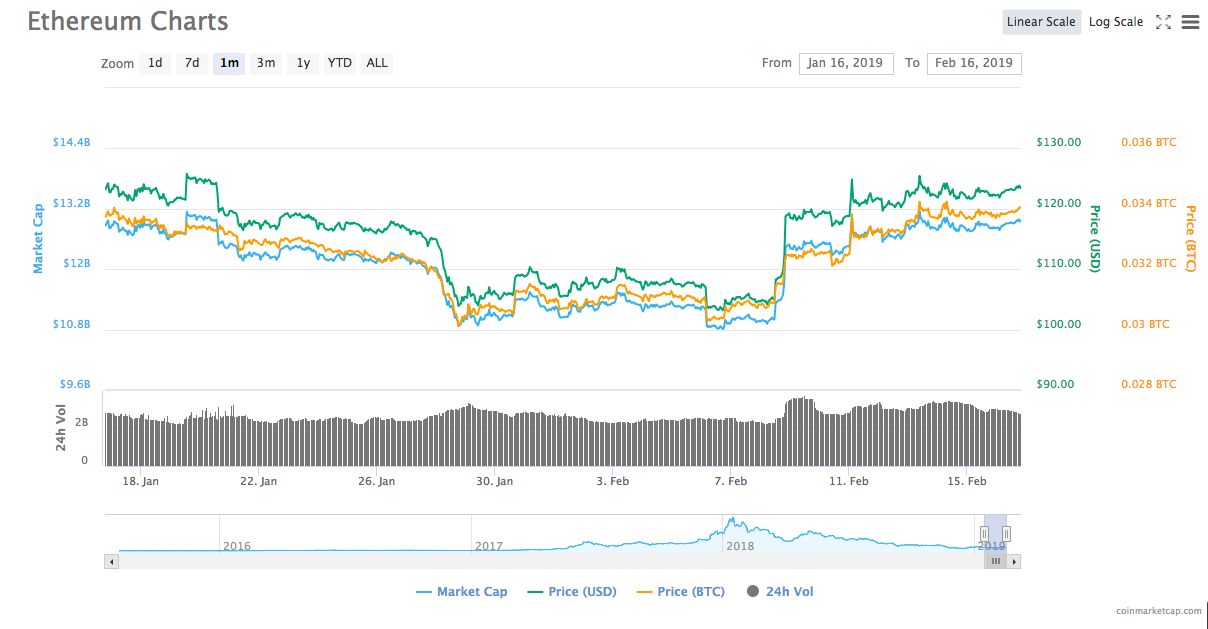The height and width of the screenshot is (629, 1208).
Task: Click the fullscreen expand icon
Action: point(1163,21)
